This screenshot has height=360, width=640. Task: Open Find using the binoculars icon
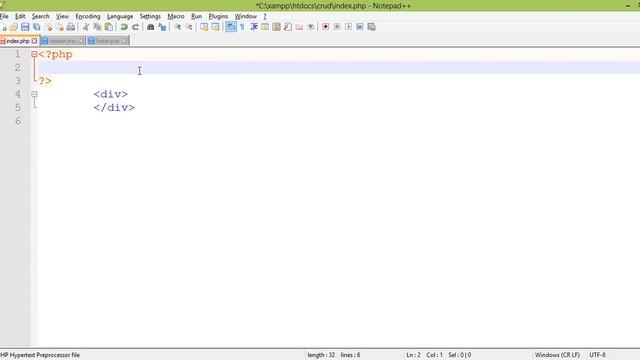(150, 27)
